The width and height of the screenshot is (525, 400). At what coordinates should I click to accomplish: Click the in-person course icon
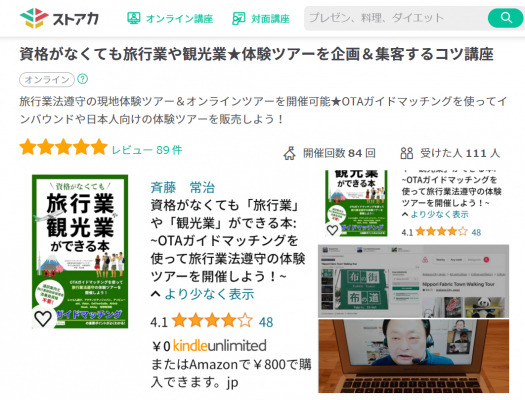click(239, 18)
